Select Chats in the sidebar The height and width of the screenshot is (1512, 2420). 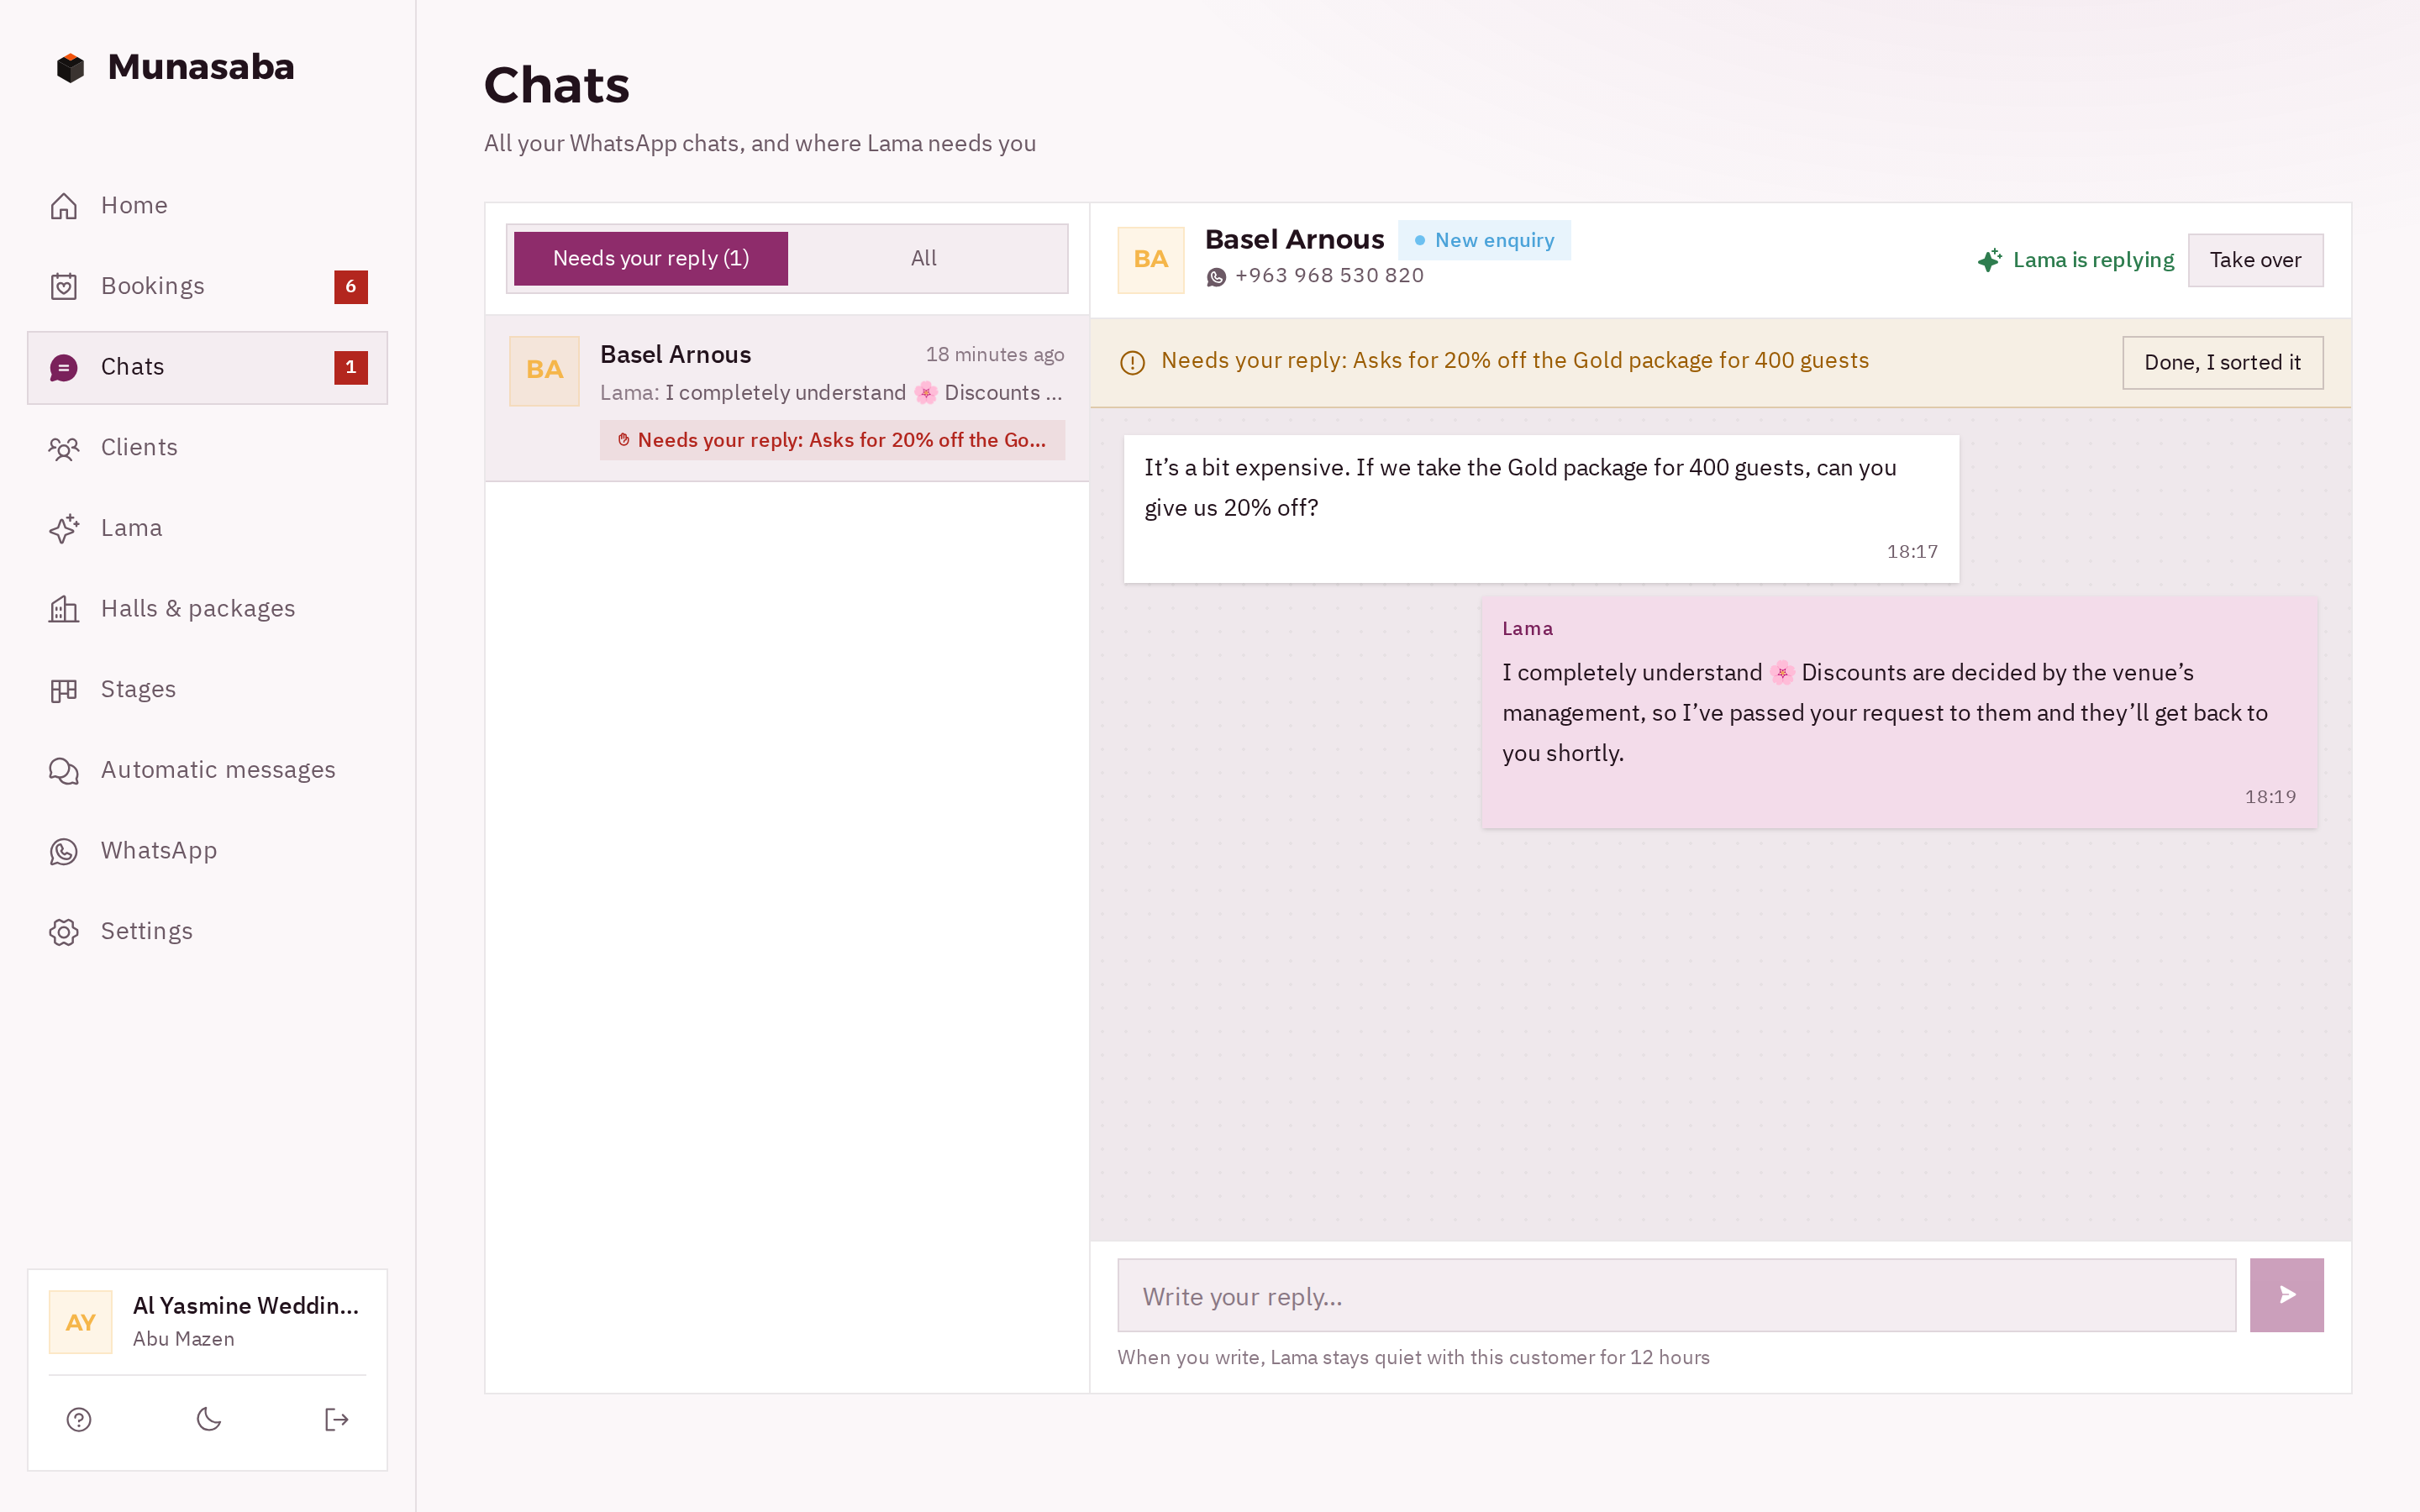tap(207, 367)
